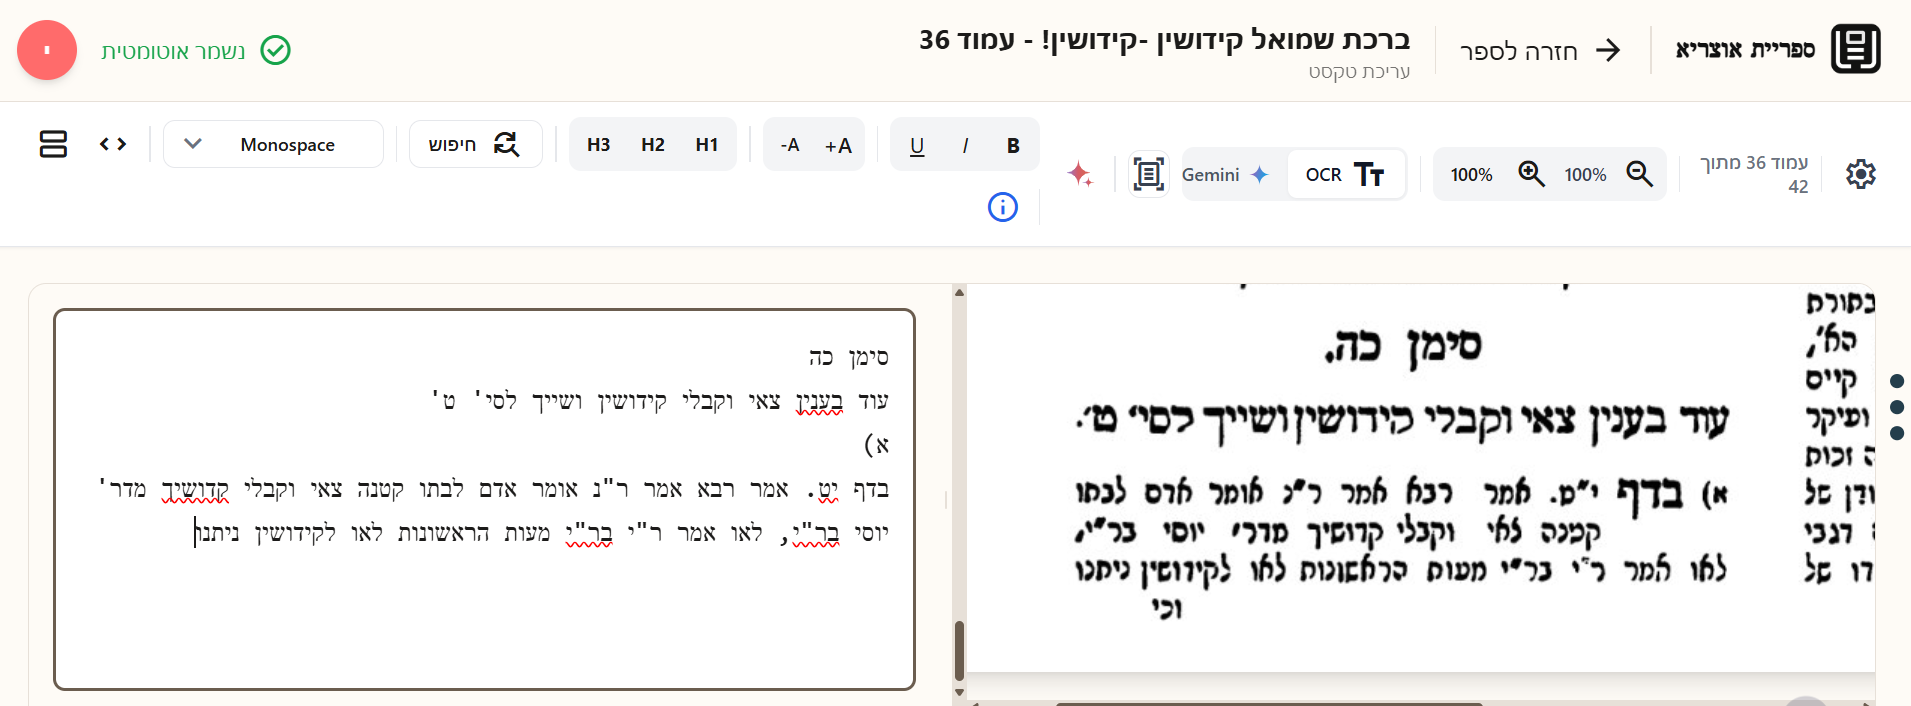Image resolution: width=1911 pixels, height=706 pixels.
Task: Open the Monospace font dropdown
Action: point(273,144)
